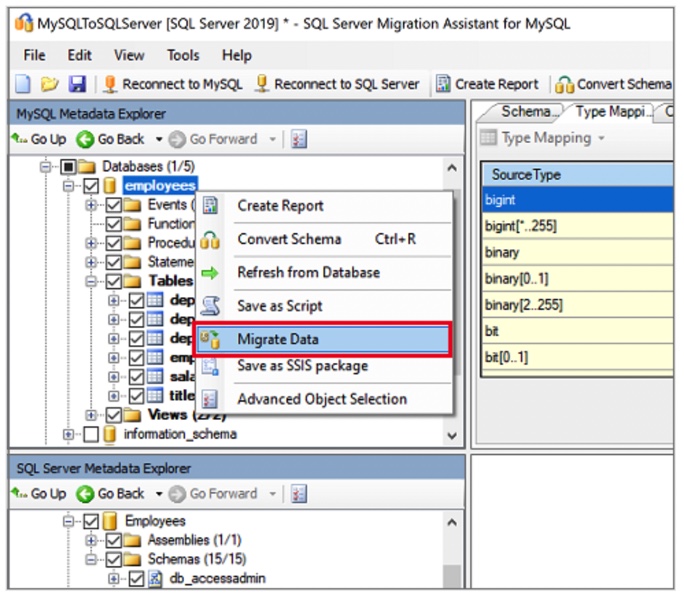
Task: Switch to the Schema tab
Action: [x=527, y=112]
